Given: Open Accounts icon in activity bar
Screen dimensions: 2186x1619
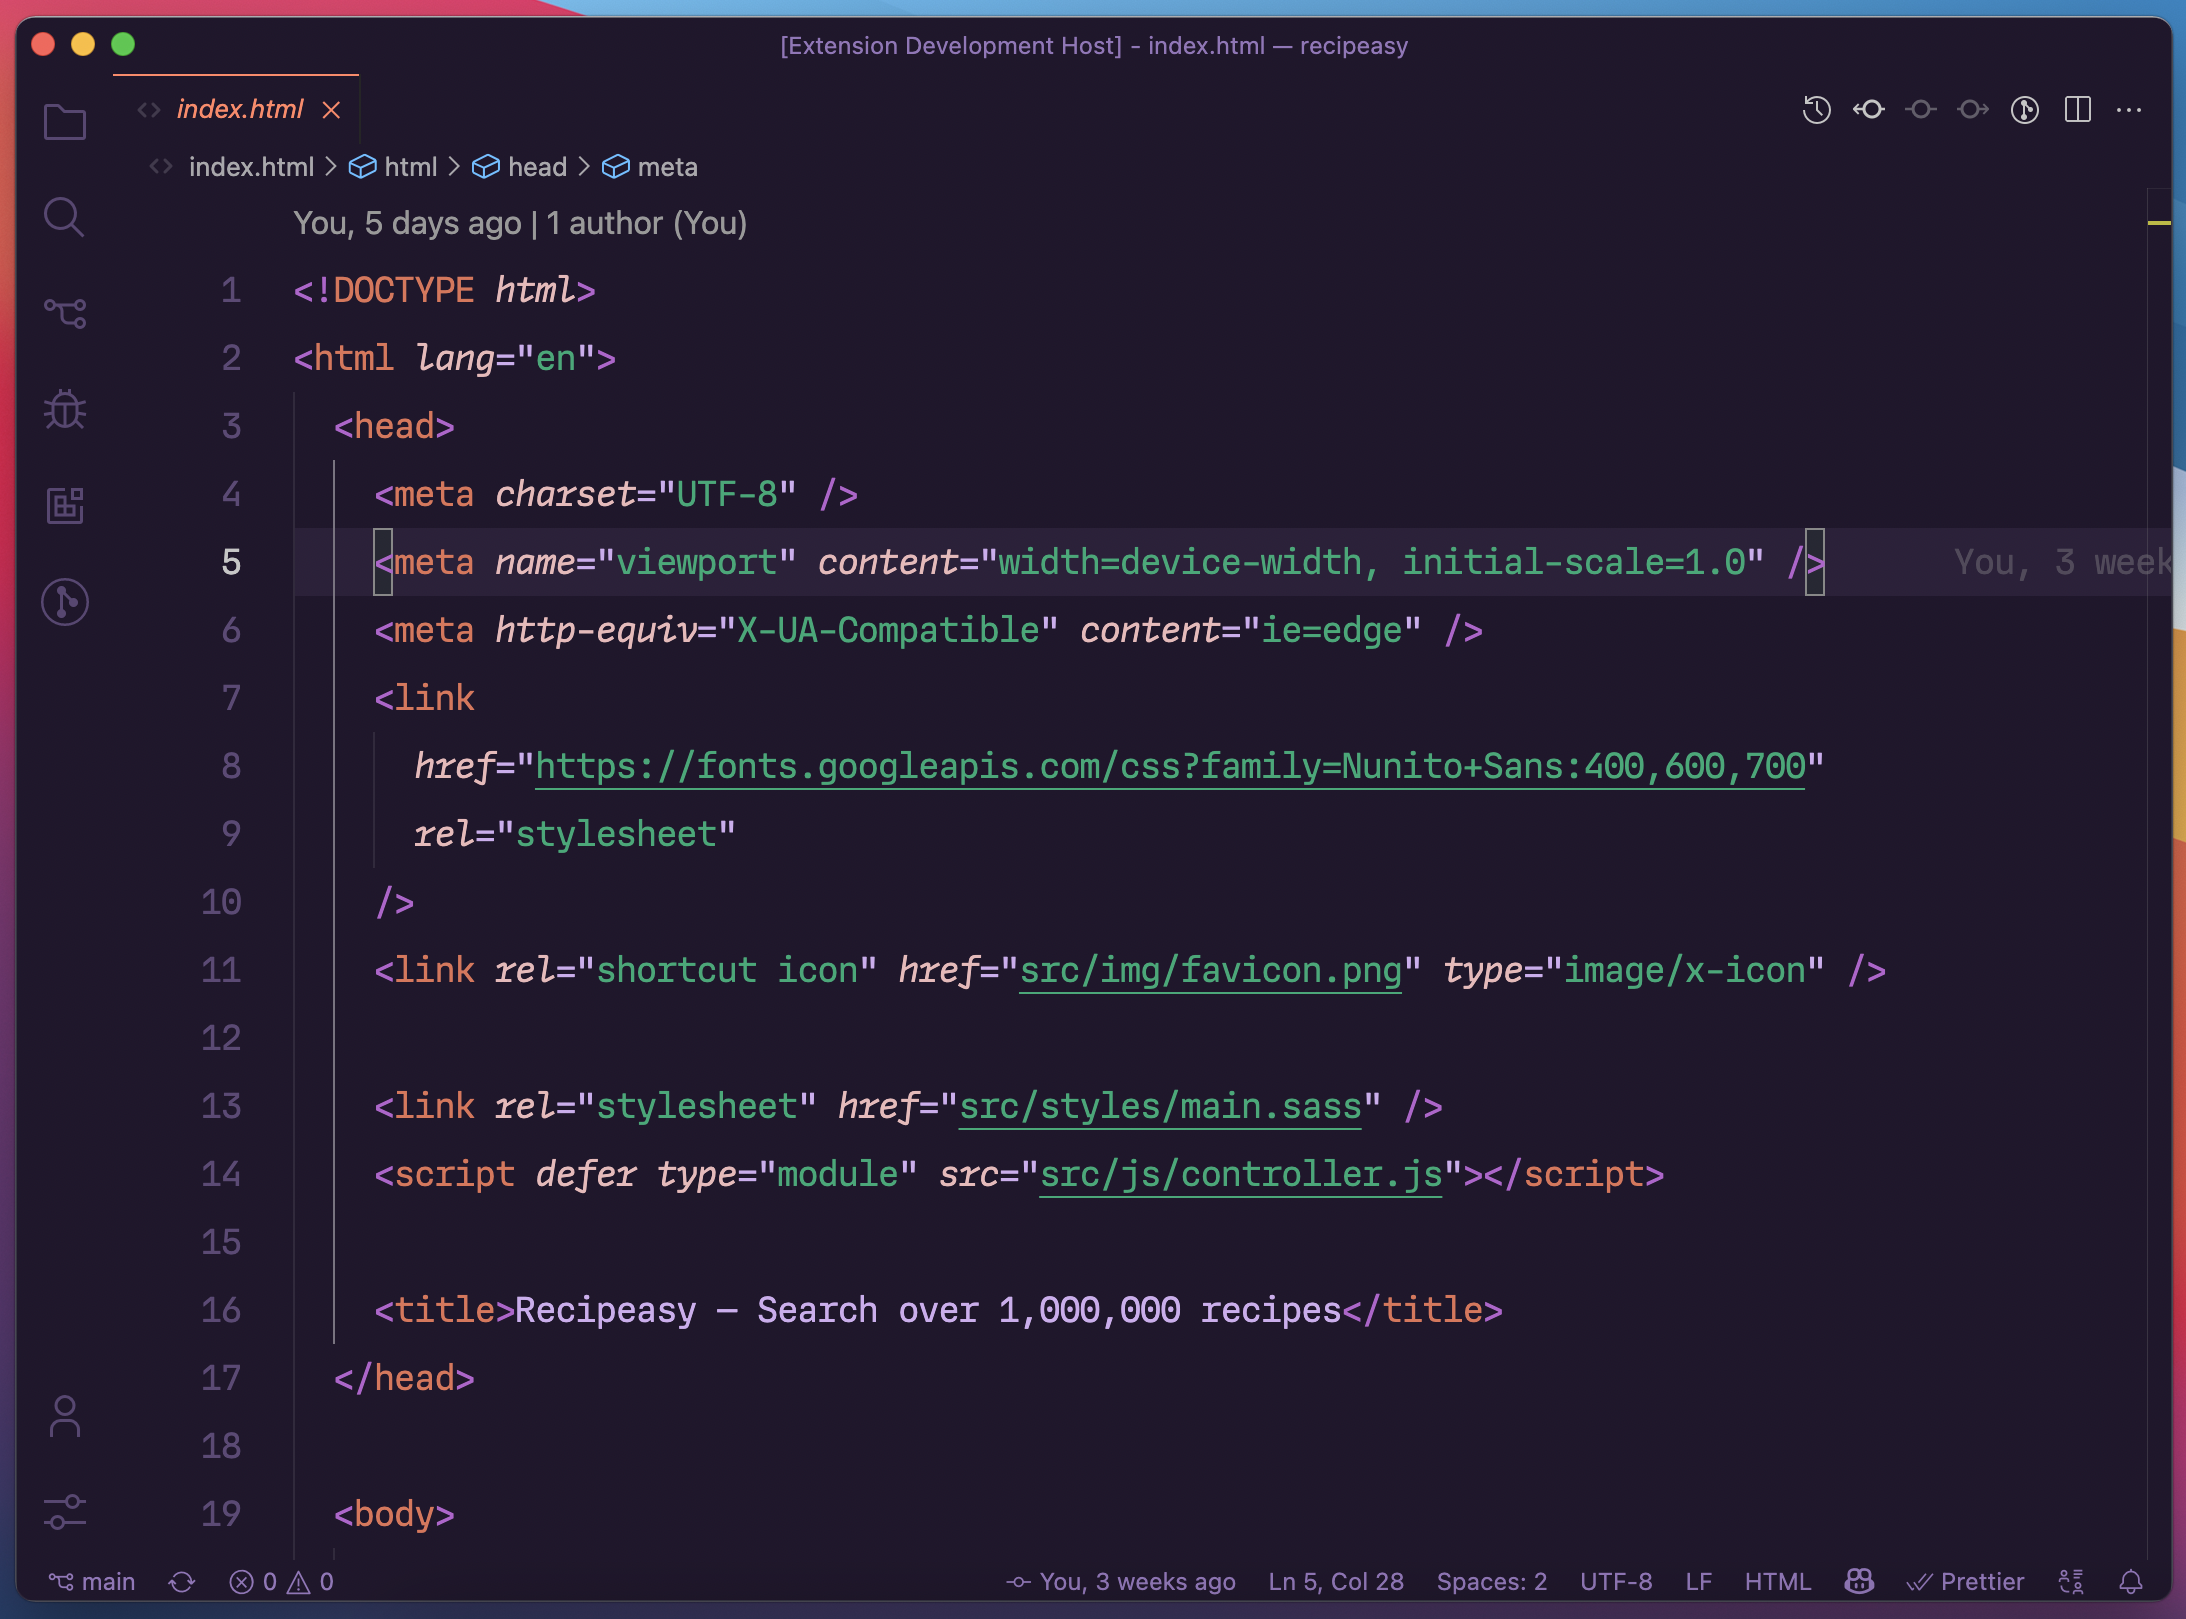Looking at the screenshot, I should click(65, 1417).
